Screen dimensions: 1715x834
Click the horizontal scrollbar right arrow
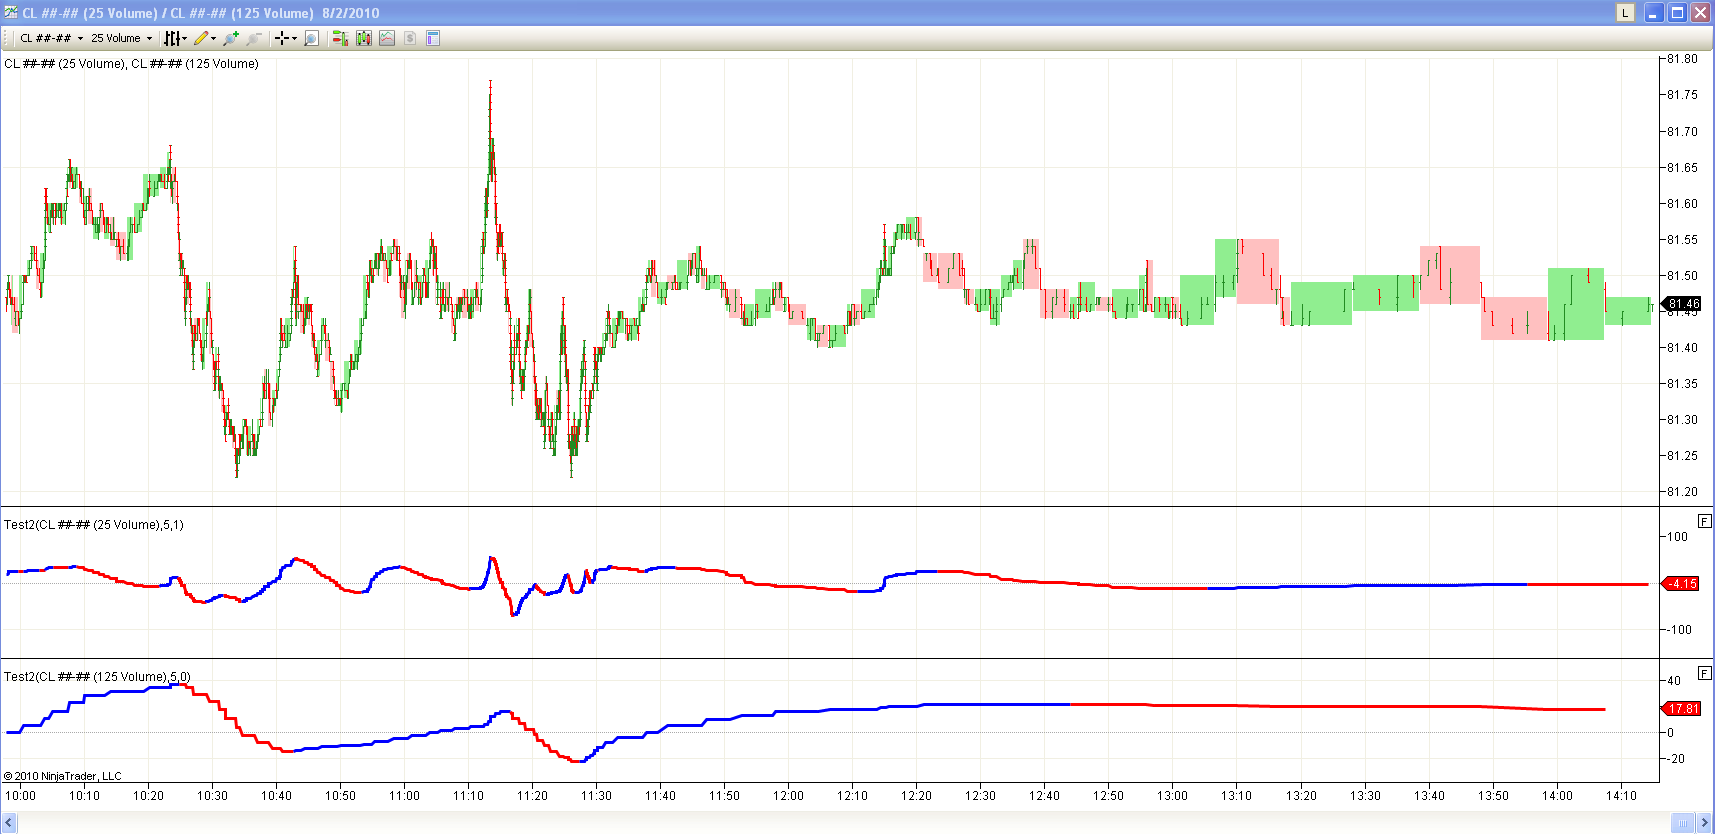pos(1705,823)
